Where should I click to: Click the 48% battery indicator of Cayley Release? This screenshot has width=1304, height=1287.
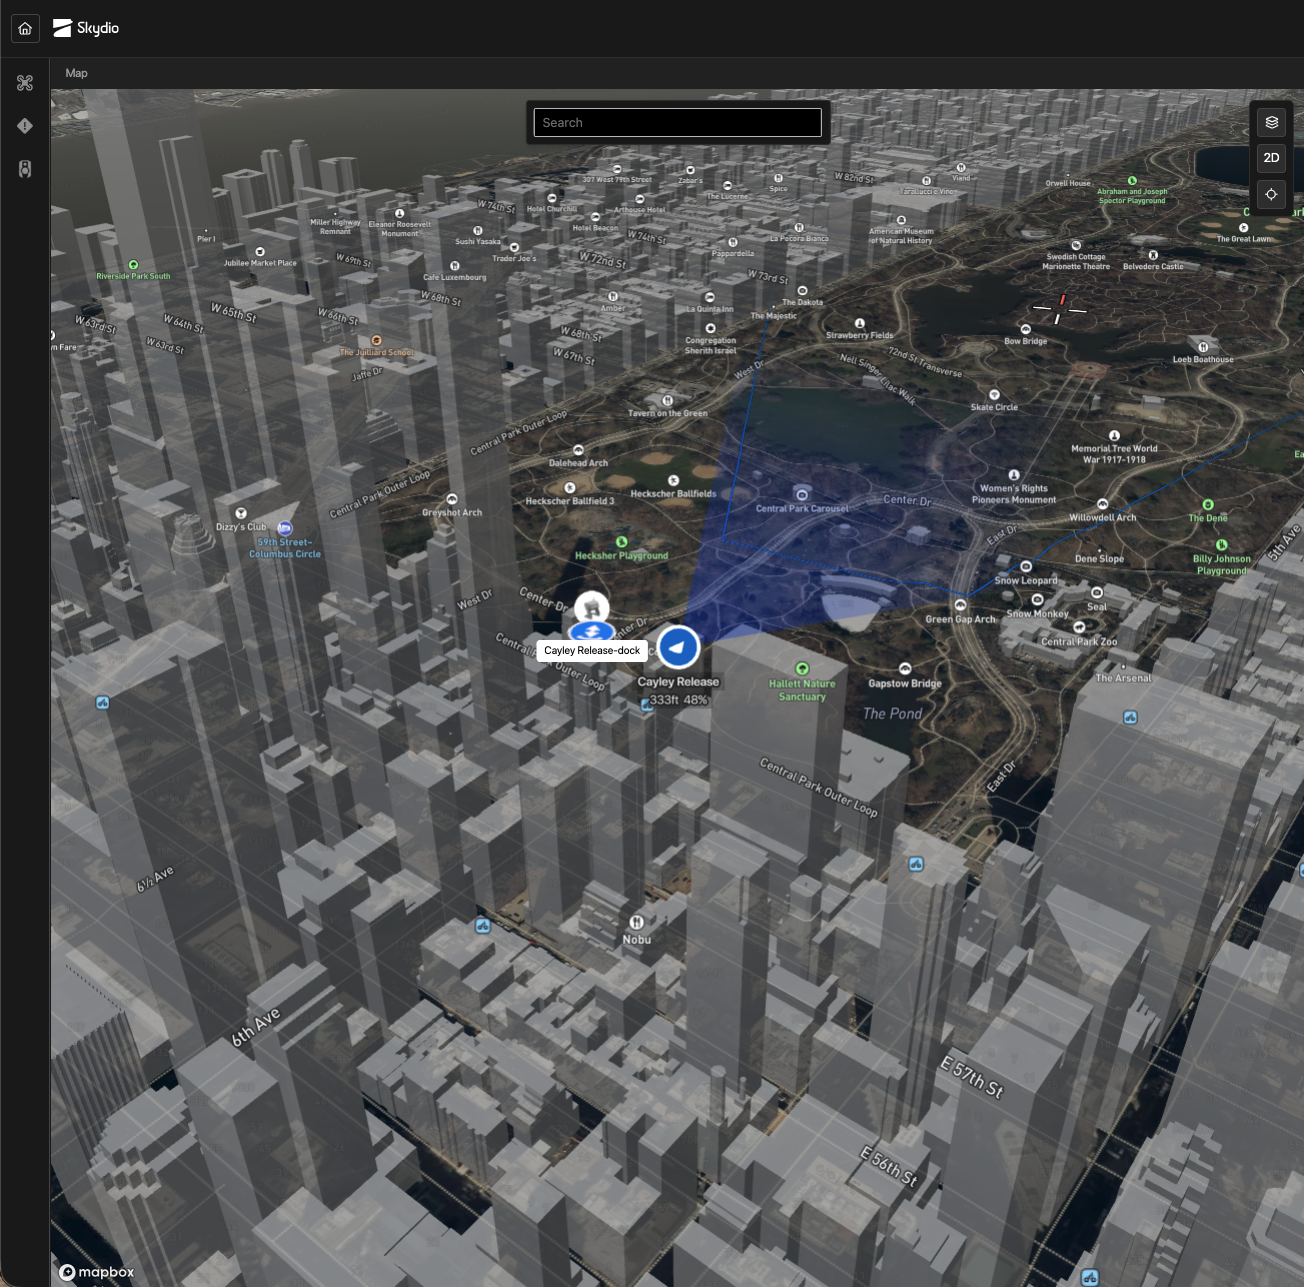pos(695,701)
